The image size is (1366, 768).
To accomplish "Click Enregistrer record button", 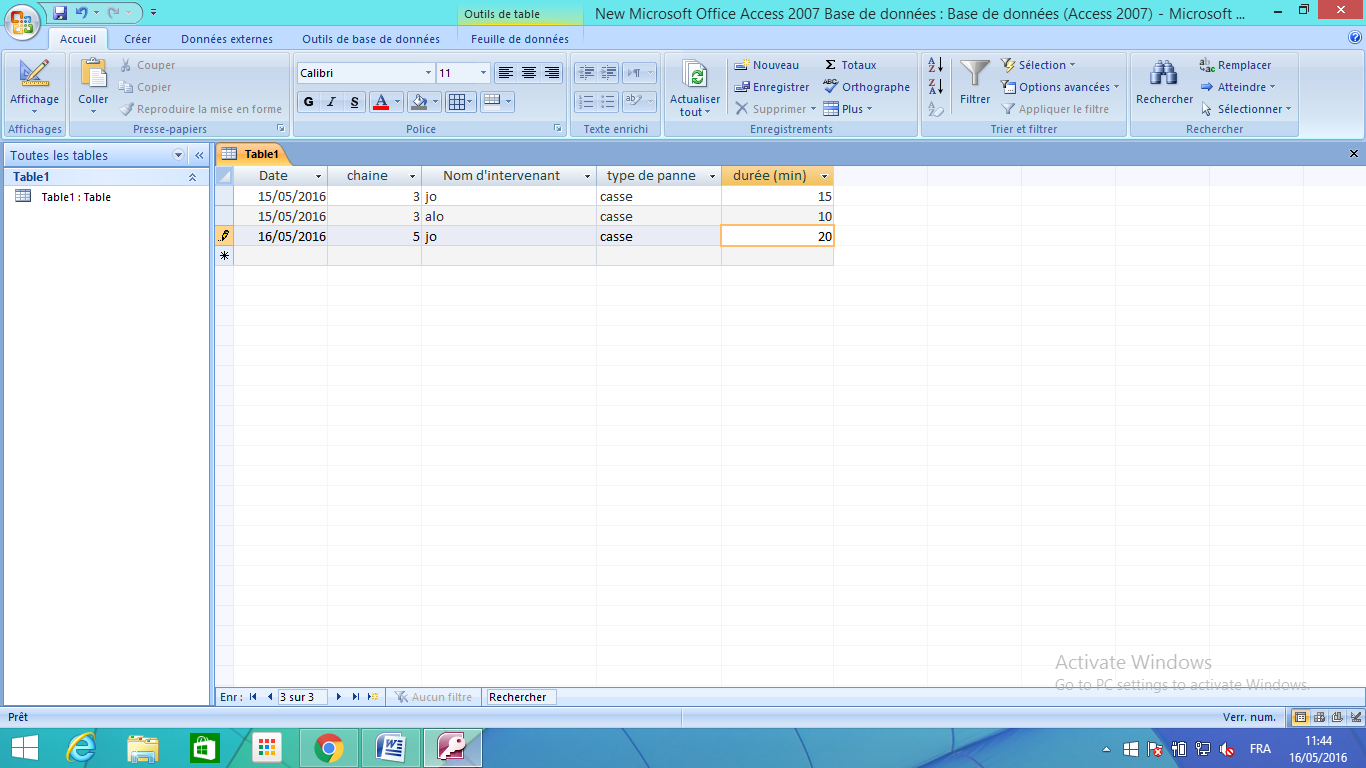I will (x=772, y=87).
